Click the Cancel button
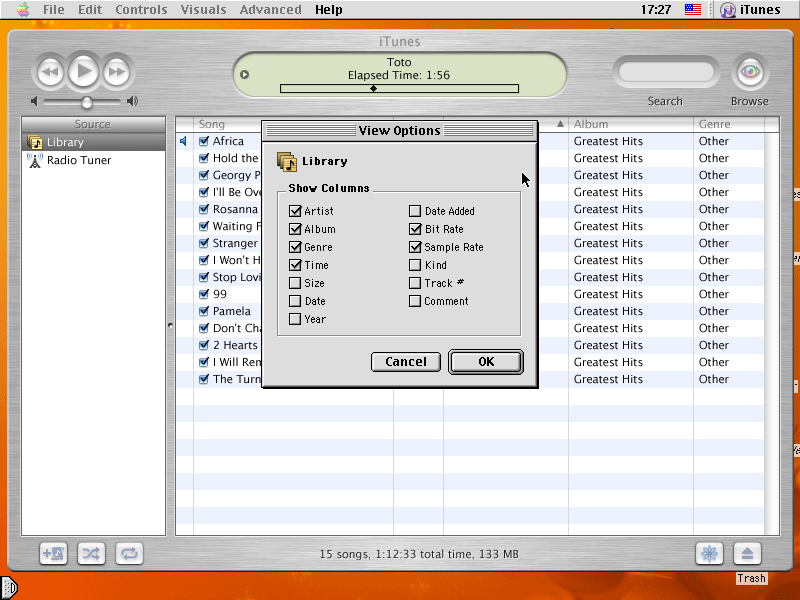 coord(406,362)
